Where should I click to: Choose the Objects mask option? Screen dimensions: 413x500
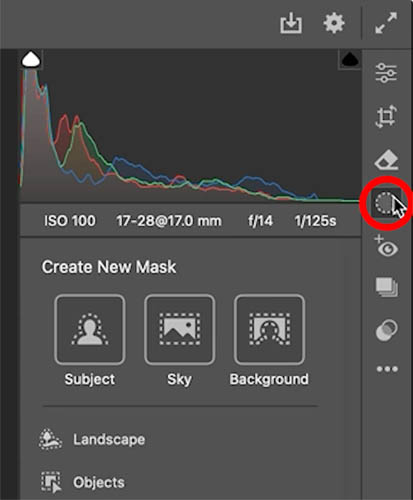coord(82,482)
